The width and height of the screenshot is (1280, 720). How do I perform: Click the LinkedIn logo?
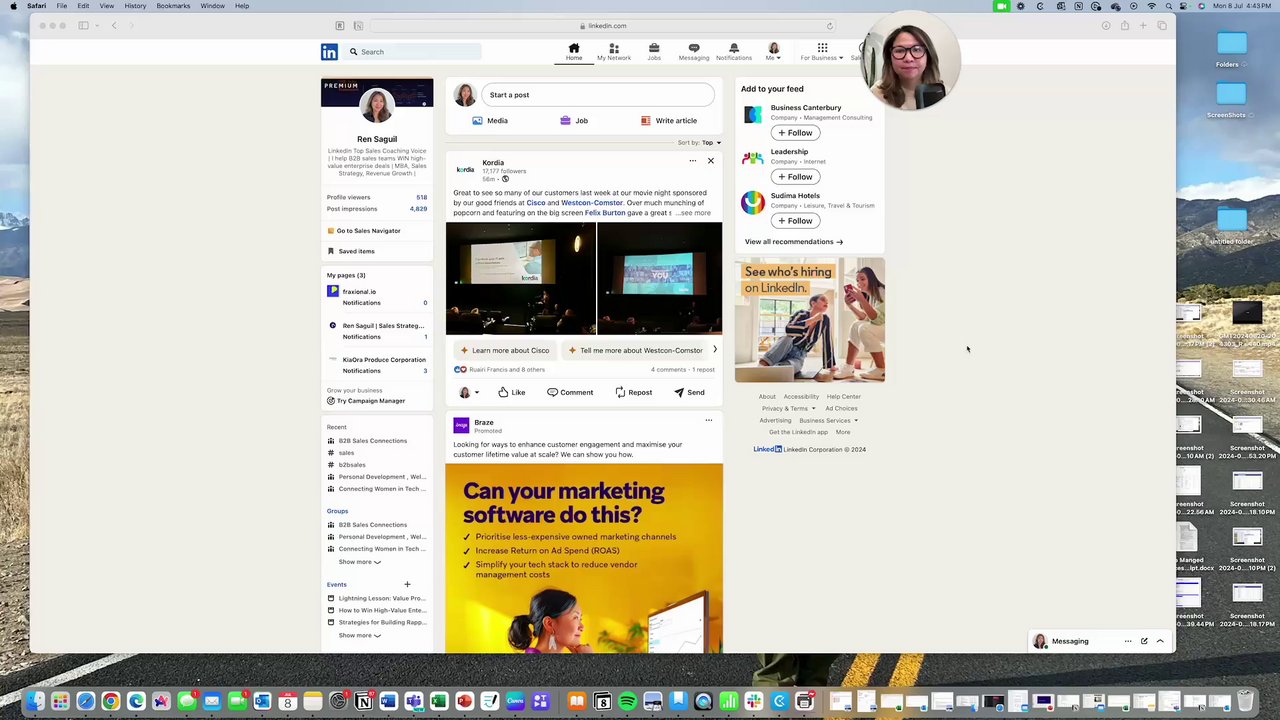[329, 52]
